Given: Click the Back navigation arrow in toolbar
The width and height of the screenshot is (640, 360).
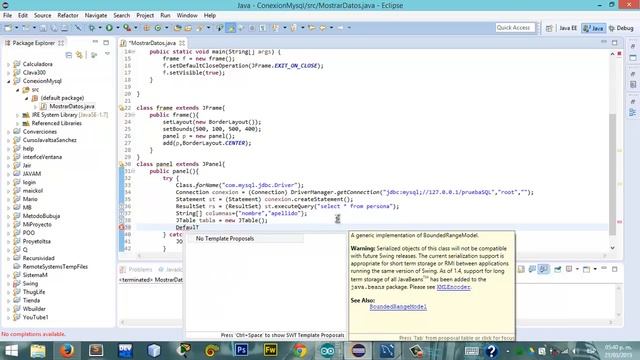Looking at the screenshot, I should 323,28.
